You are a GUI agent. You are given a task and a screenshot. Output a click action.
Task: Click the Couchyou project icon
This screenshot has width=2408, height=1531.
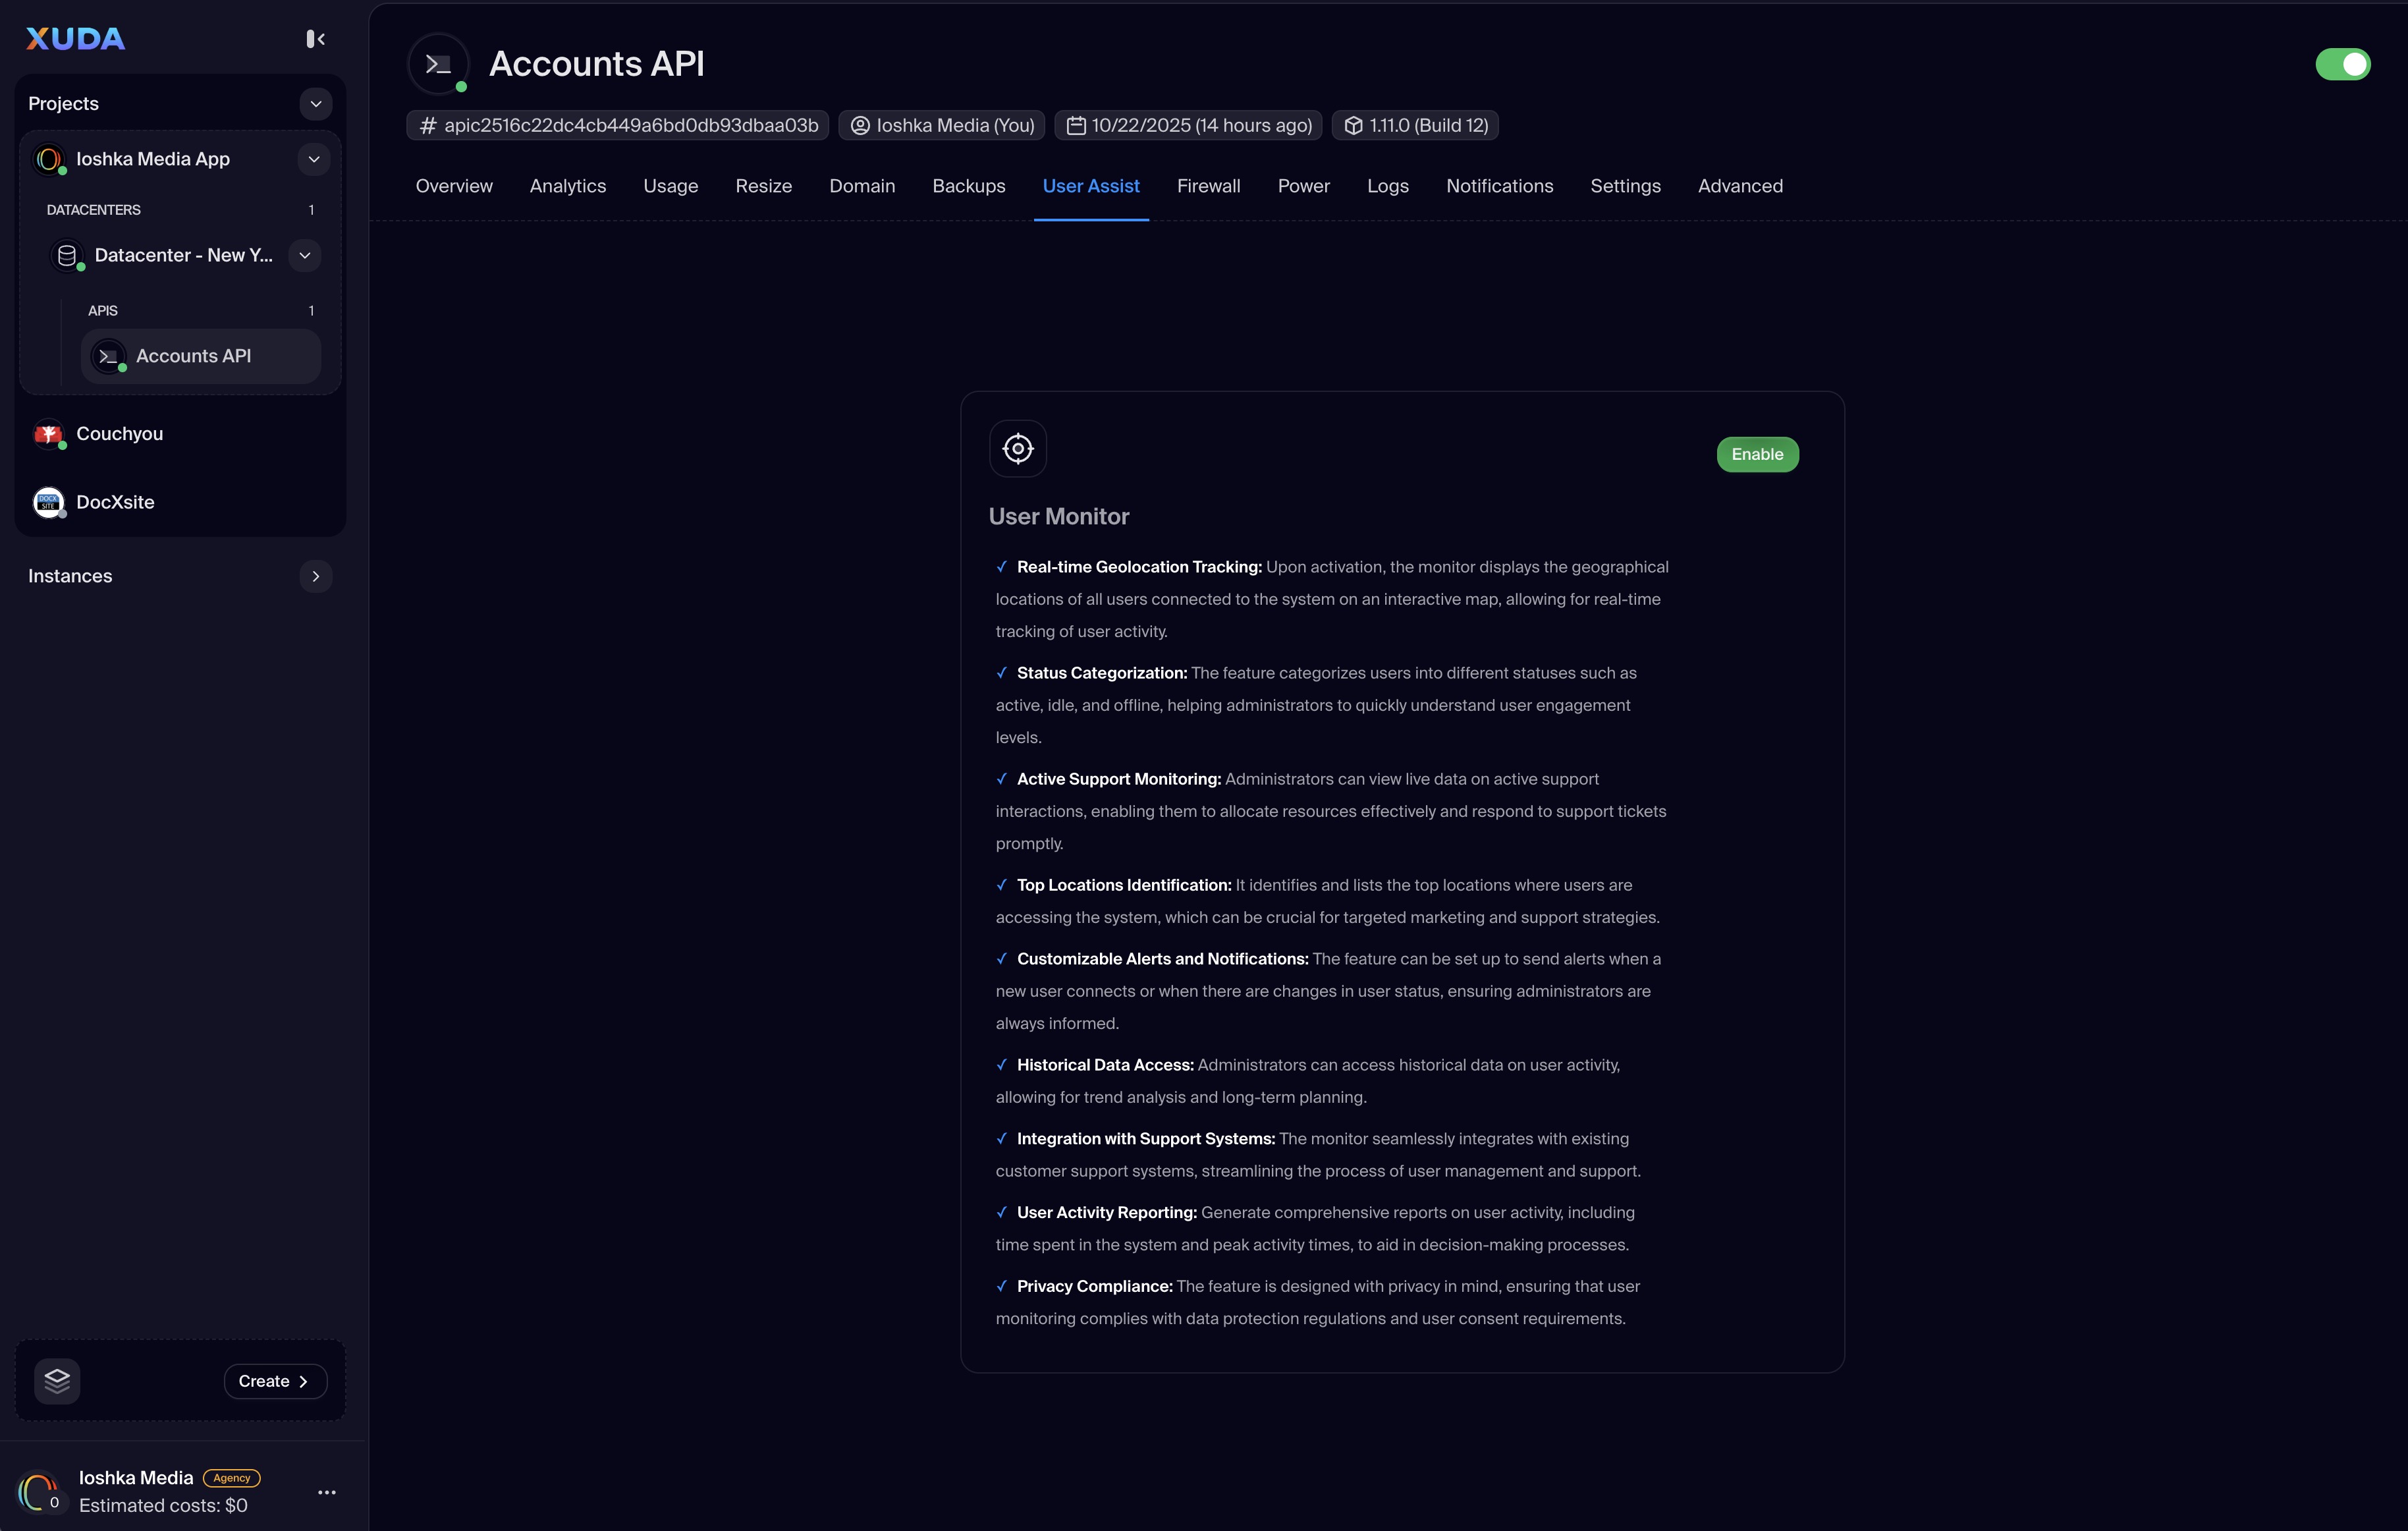coord(48,434)
